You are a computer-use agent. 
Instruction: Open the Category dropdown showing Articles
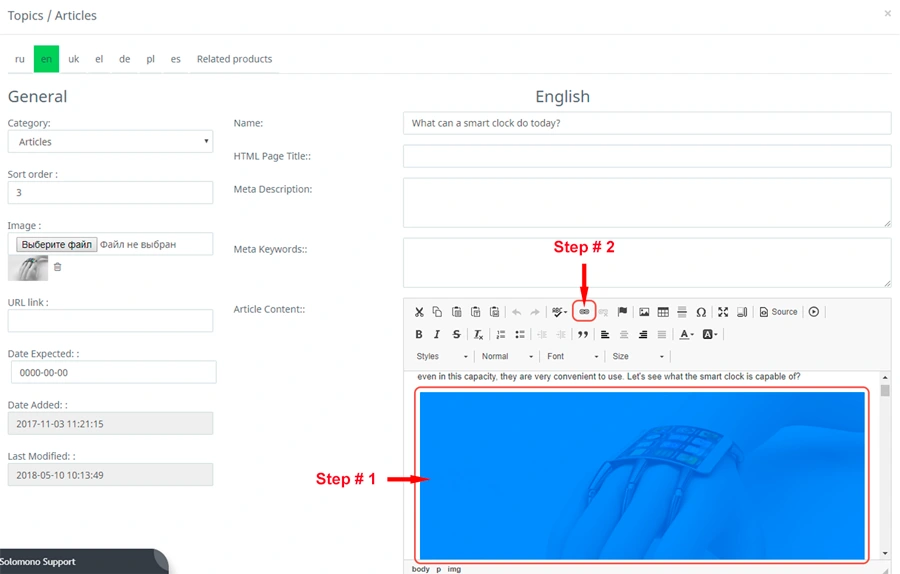pos(110,142)
